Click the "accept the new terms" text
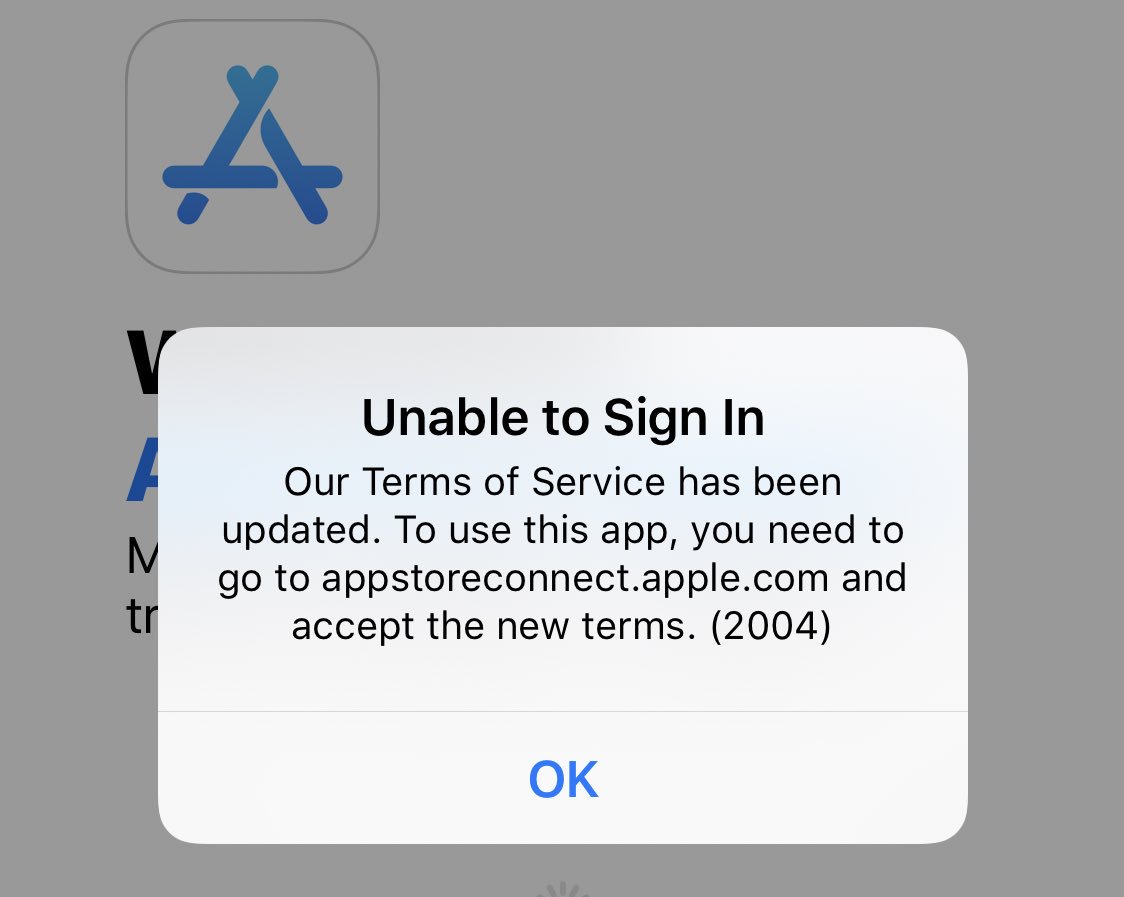The image size is (1124, 897). (494, 626)
